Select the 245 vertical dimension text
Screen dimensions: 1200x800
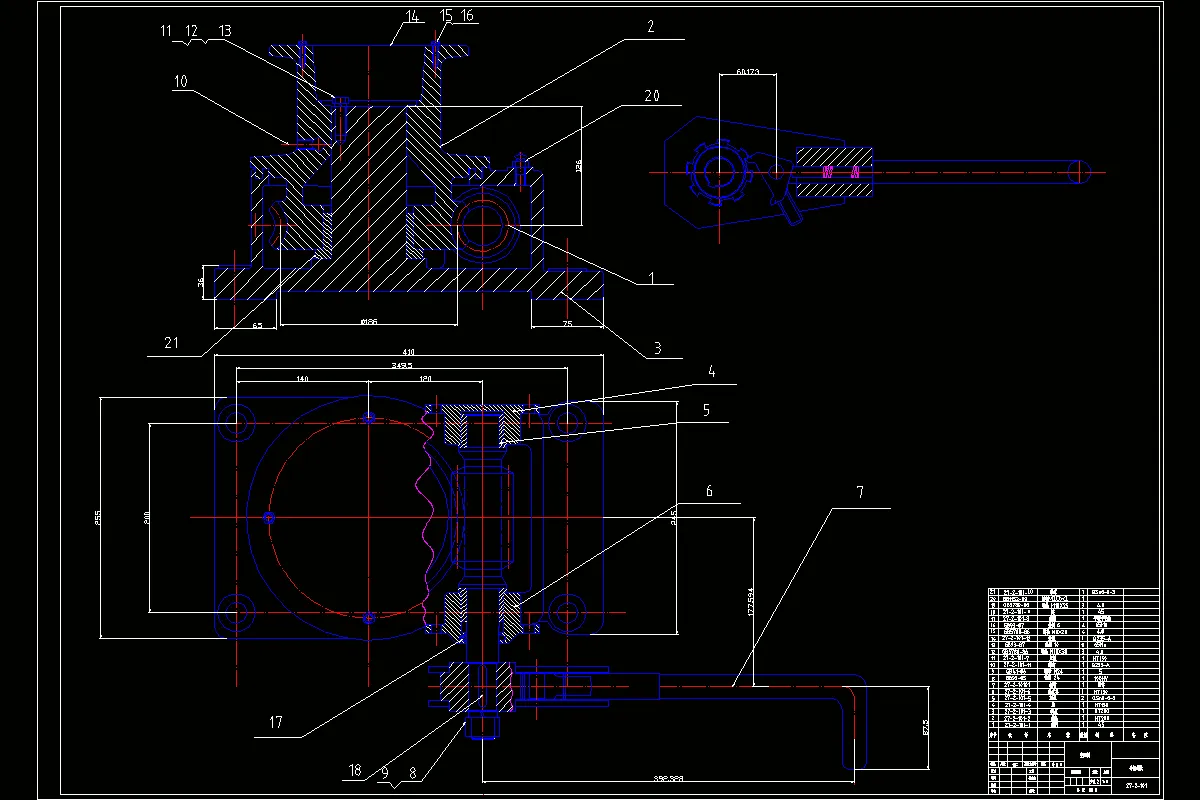click(674, 516)
